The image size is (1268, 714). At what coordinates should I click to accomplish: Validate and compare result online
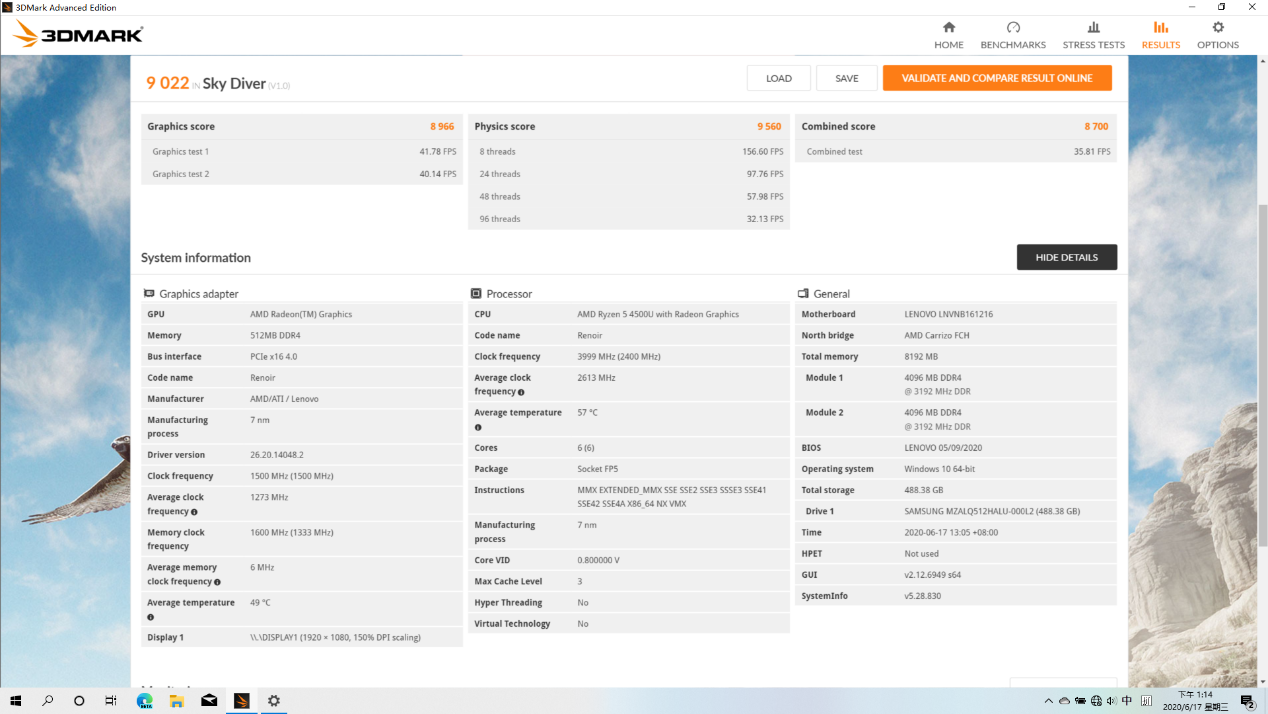pos(997,78)
